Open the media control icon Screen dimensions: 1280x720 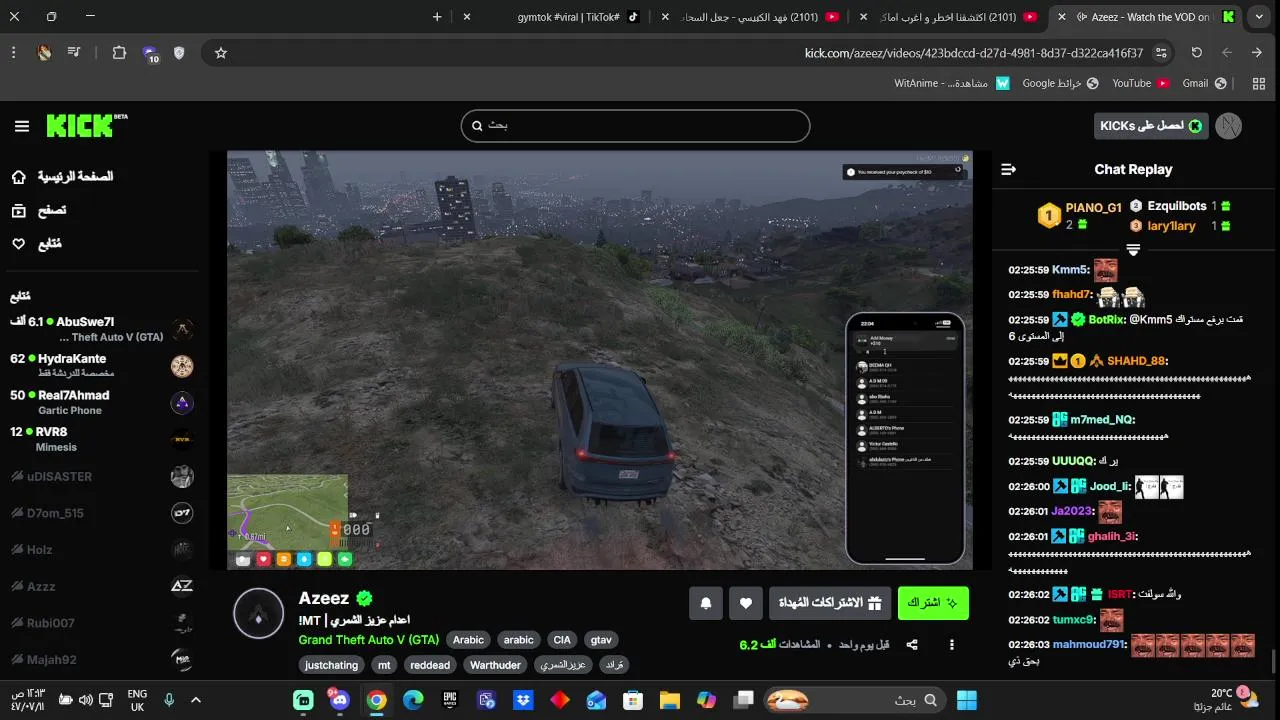pyautogui.click(x=74, y=53)
